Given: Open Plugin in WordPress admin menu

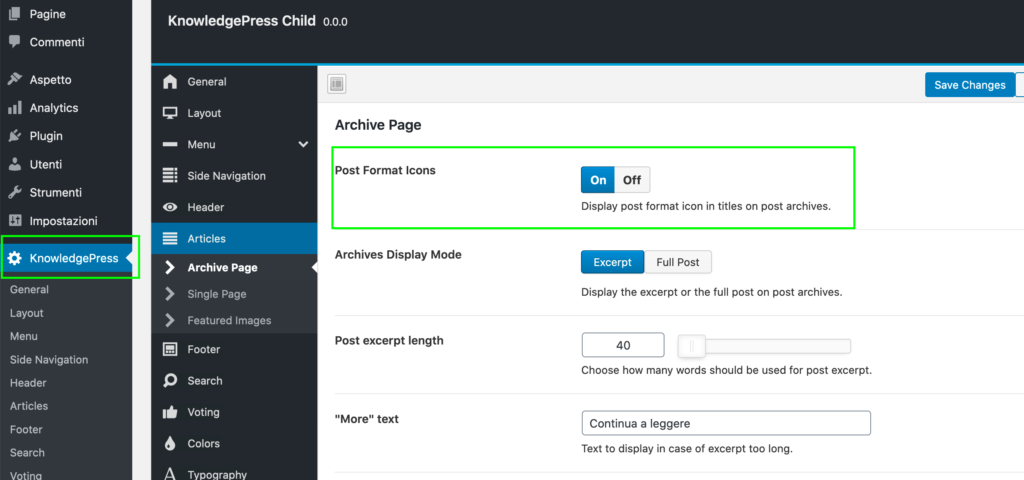Looking at the screenshot, I should pos(46,136).
